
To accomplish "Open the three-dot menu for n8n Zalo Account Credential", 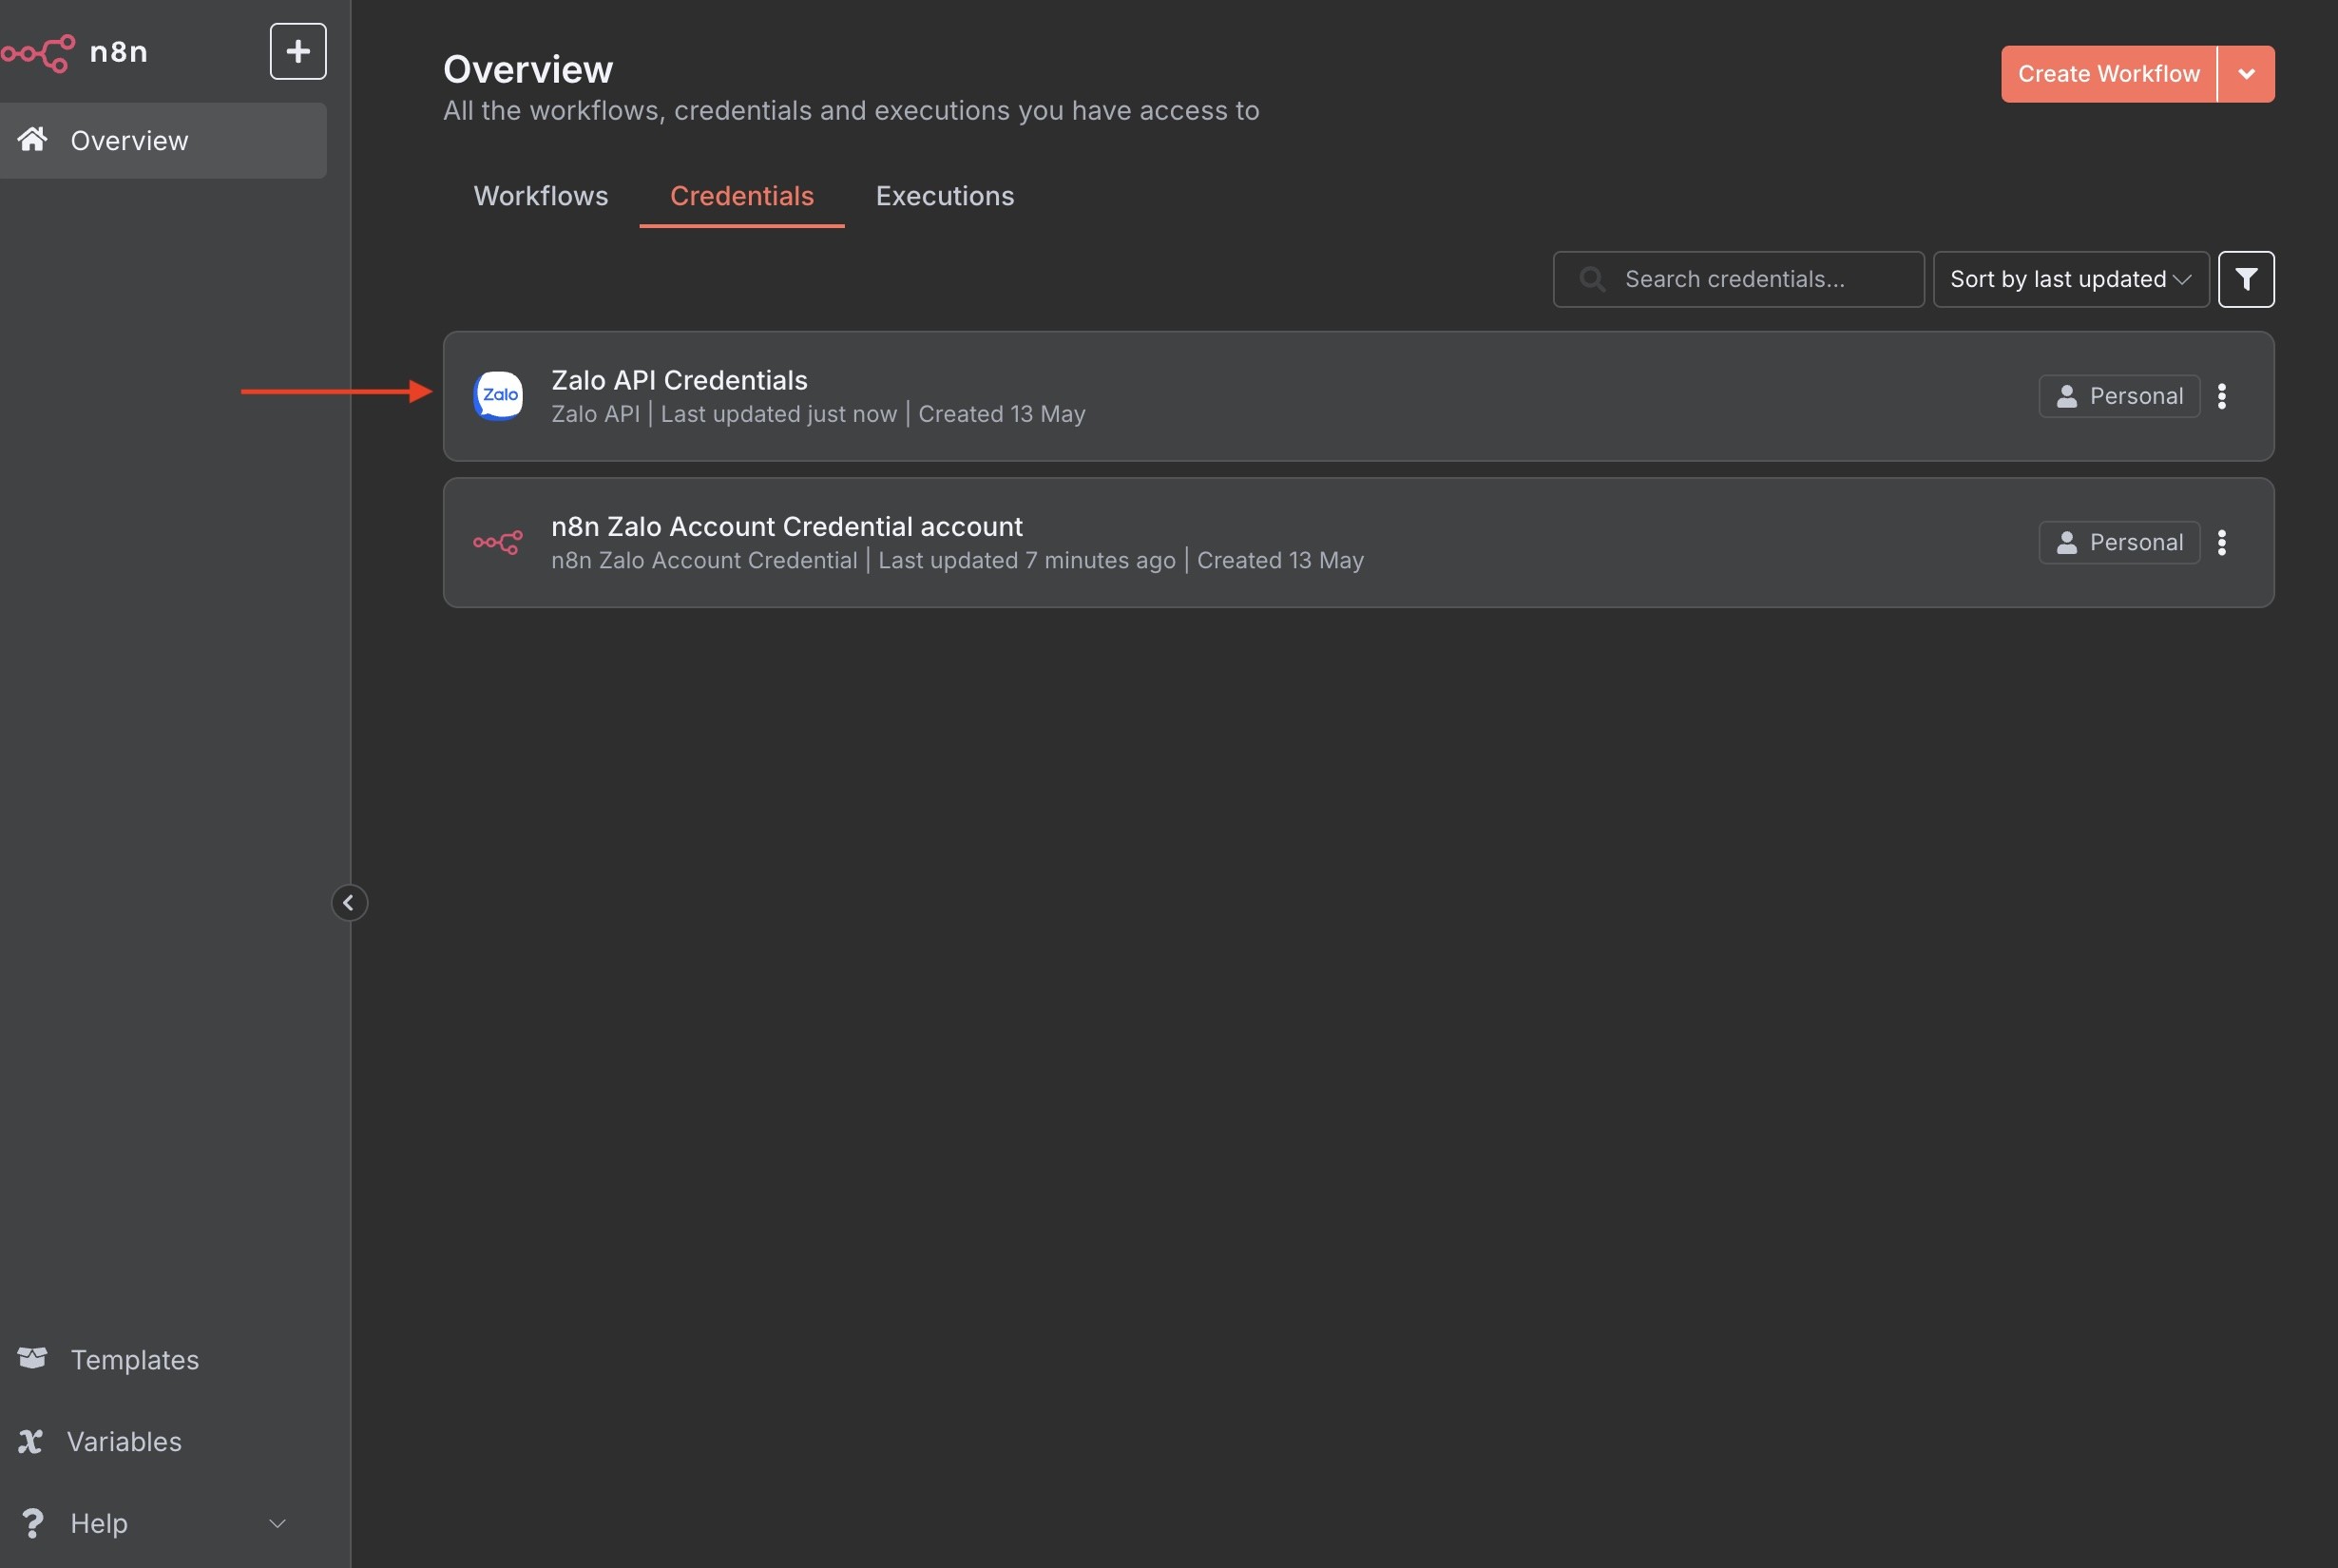I will point(2222,542).
